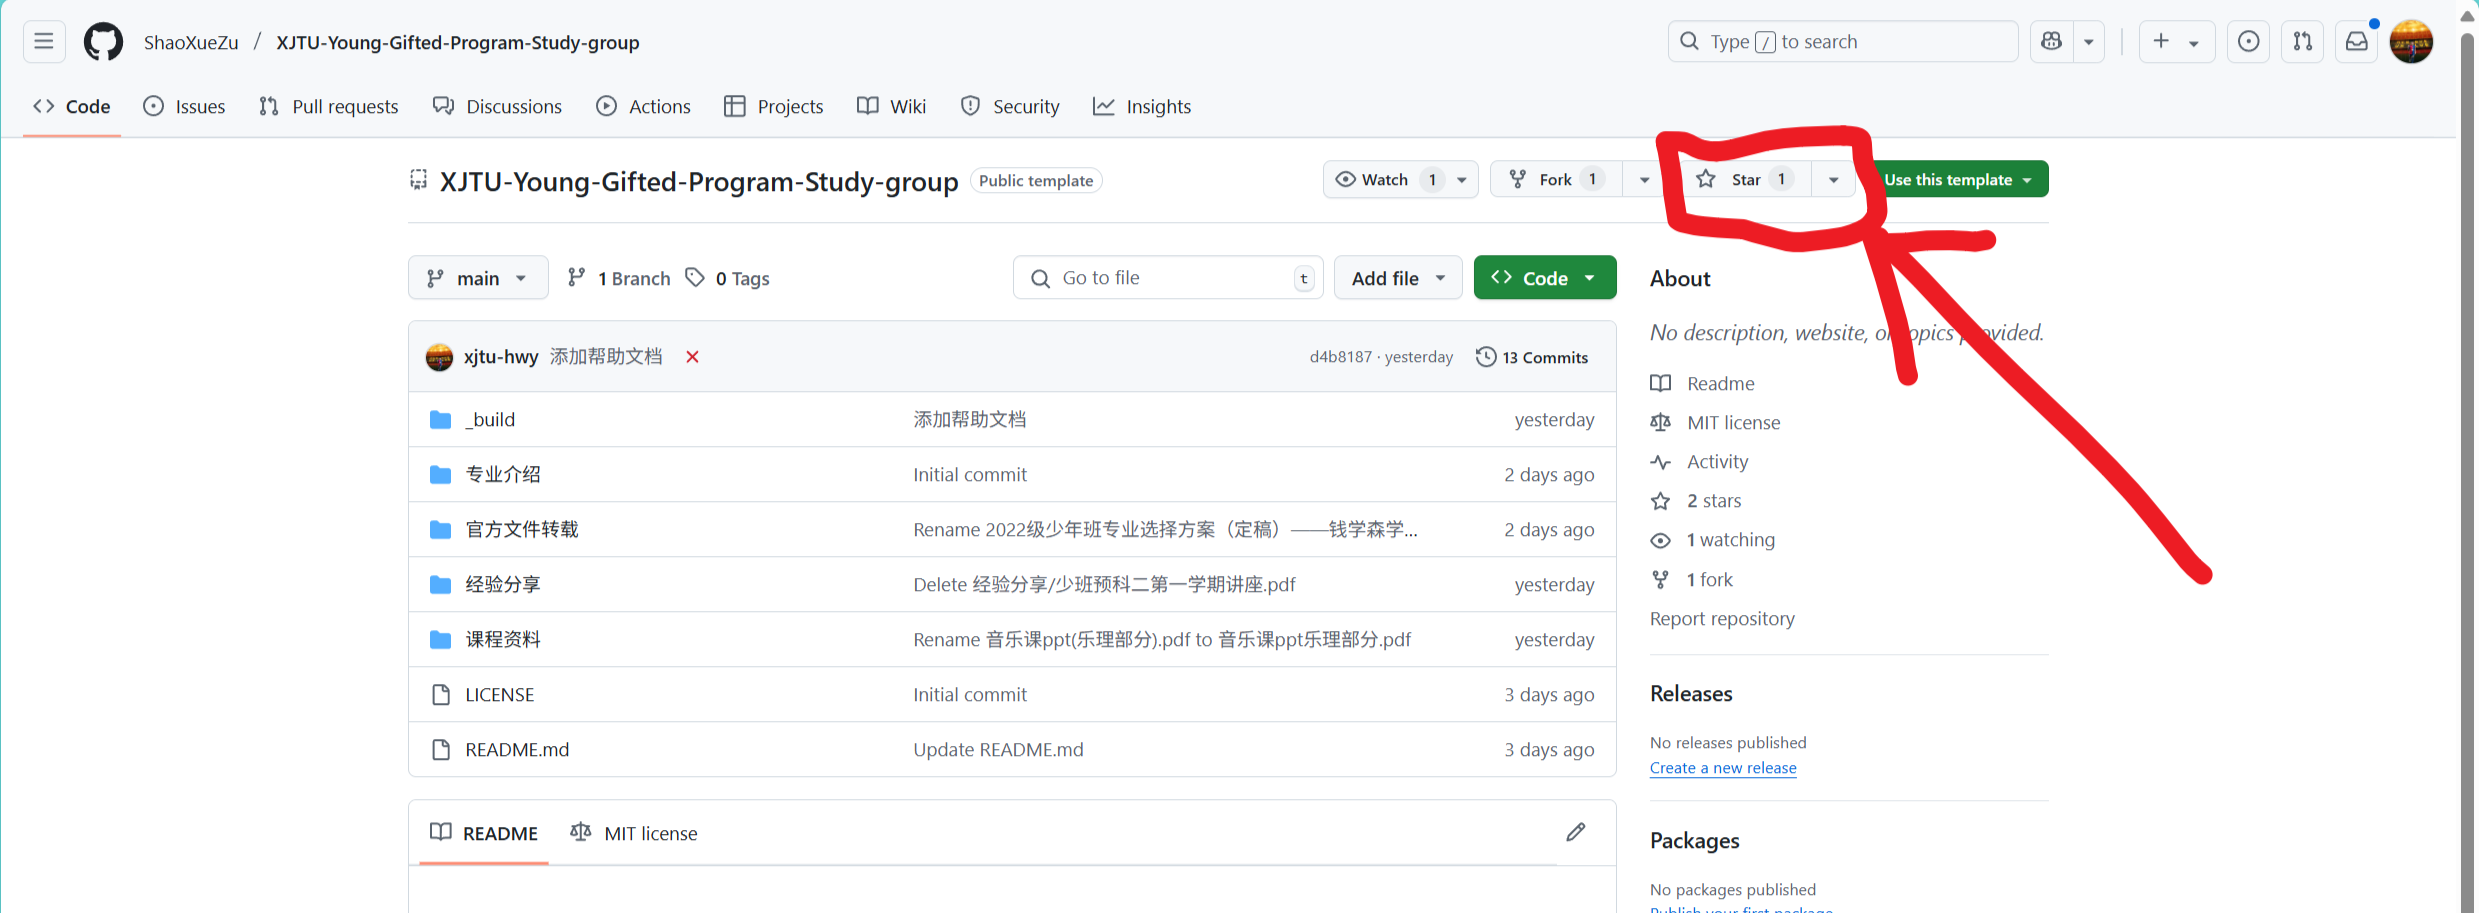The image size is (2479, 913).
Task: Open the README.md file
Action: coord(517,749)
